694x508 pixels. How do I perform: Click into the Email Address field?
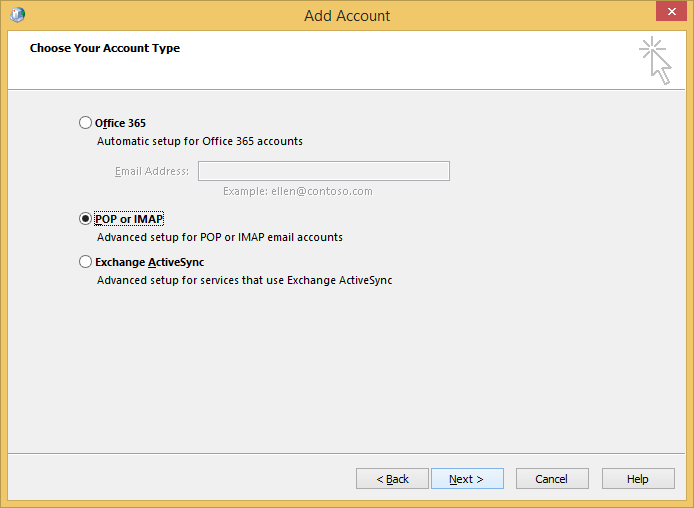point(324,171)
